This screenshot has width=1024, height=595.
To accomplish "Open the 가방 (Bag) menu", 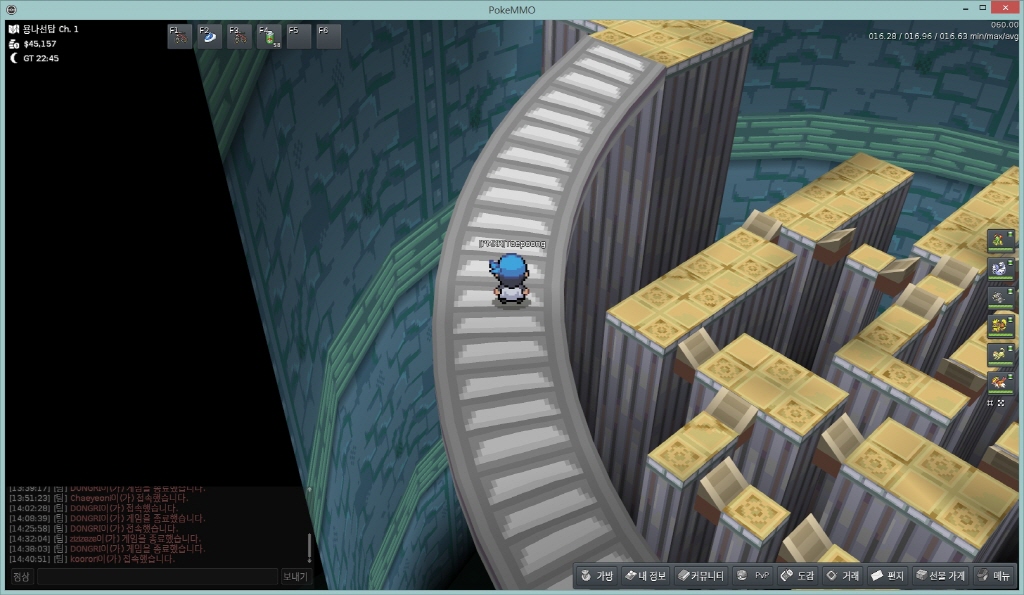I will coord(597,576).
